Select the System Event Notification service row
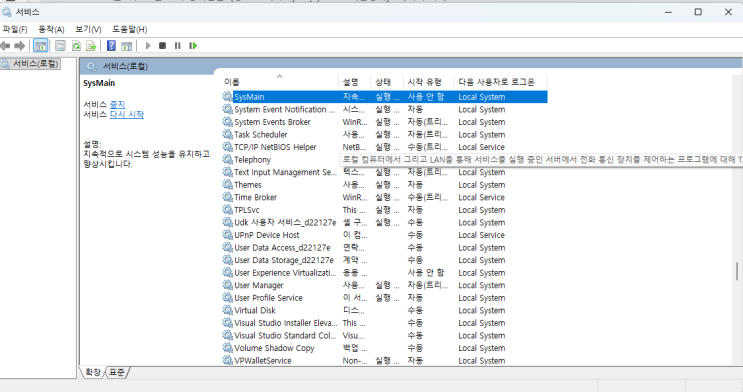 click(384, 109)
